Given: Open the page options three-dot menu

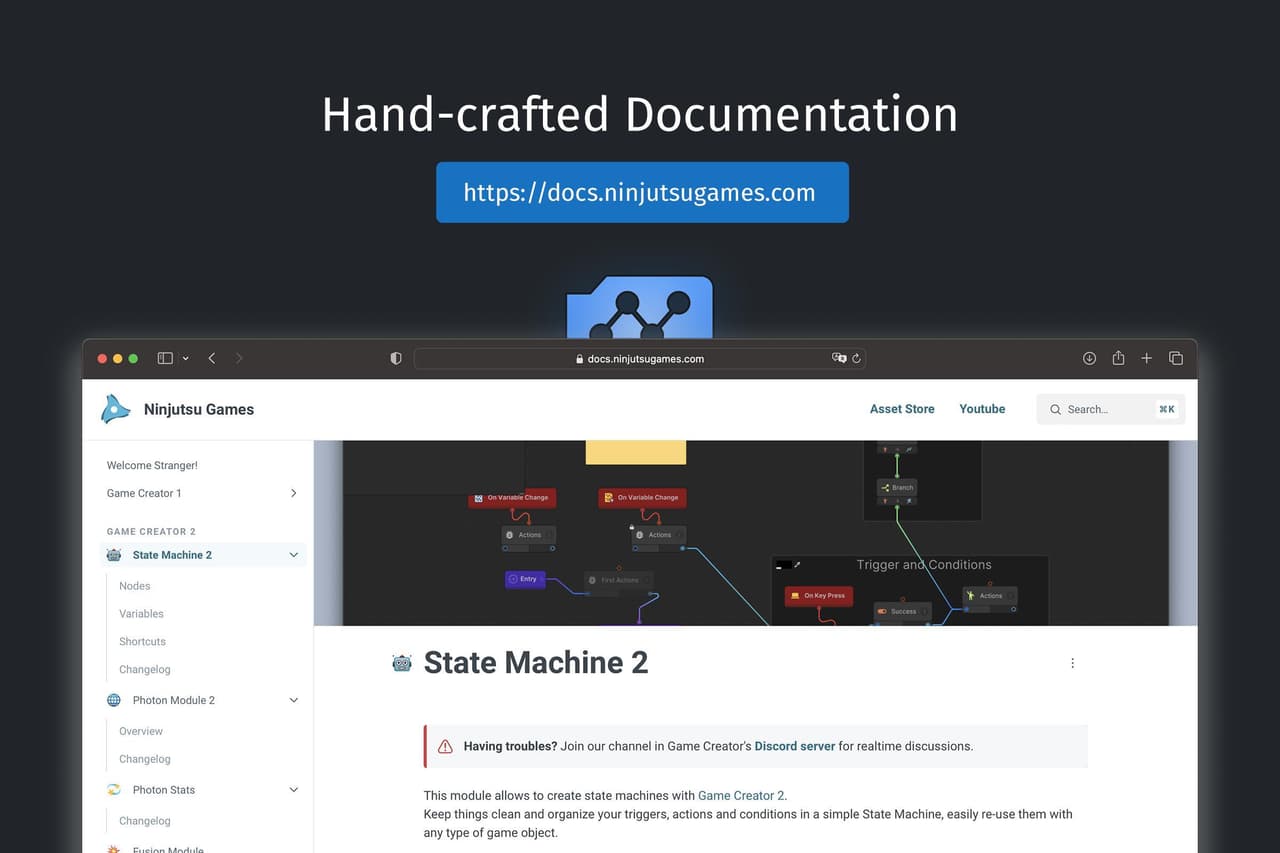Looking at the screenshot, I should click(1072, 663).
